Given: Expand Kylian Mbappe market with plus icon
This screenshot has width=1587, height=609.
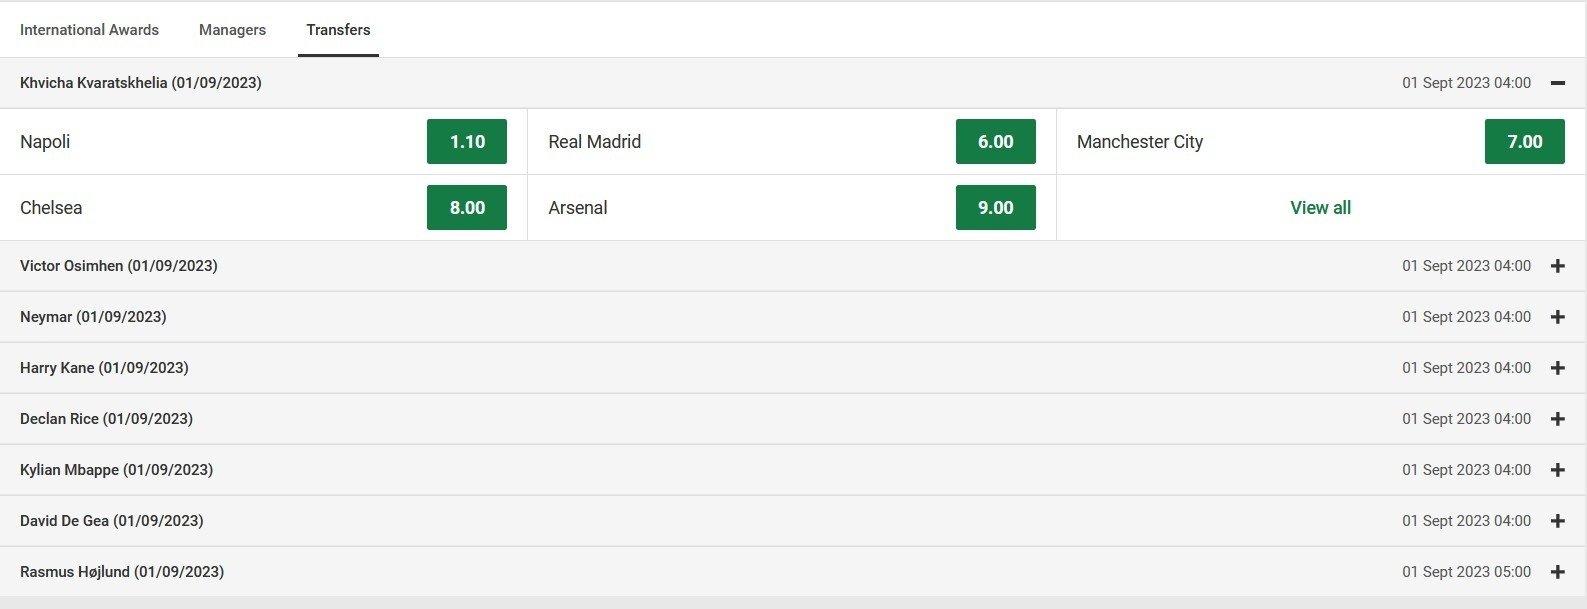Looking at the screenshot, I should tap(1557, 470).
